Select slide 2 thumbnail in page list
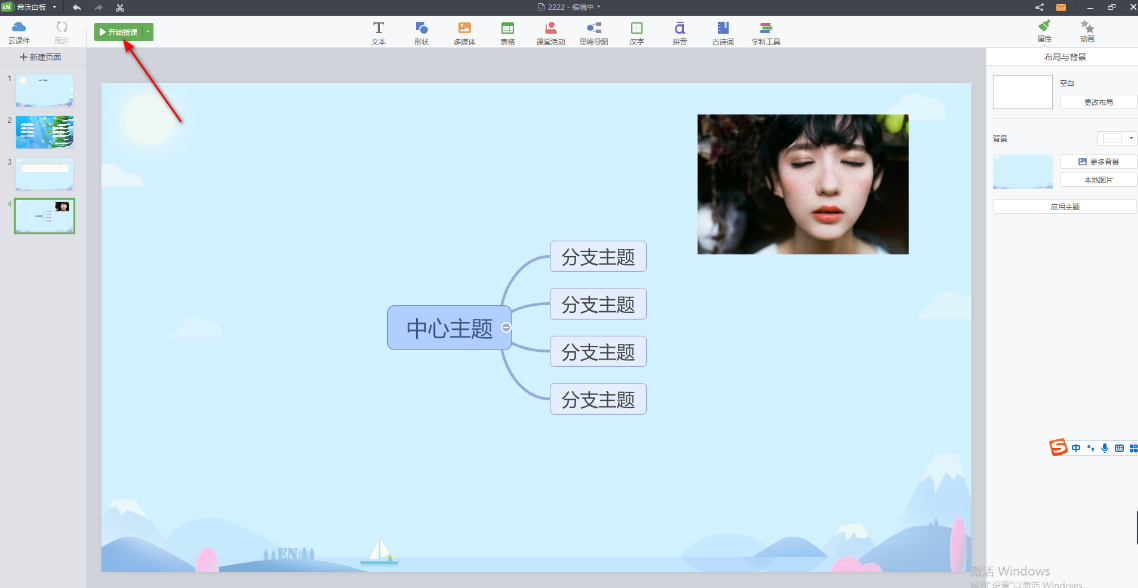Image resolution: width=1138 pixels, height=588 pixels. tap(45, 132)
